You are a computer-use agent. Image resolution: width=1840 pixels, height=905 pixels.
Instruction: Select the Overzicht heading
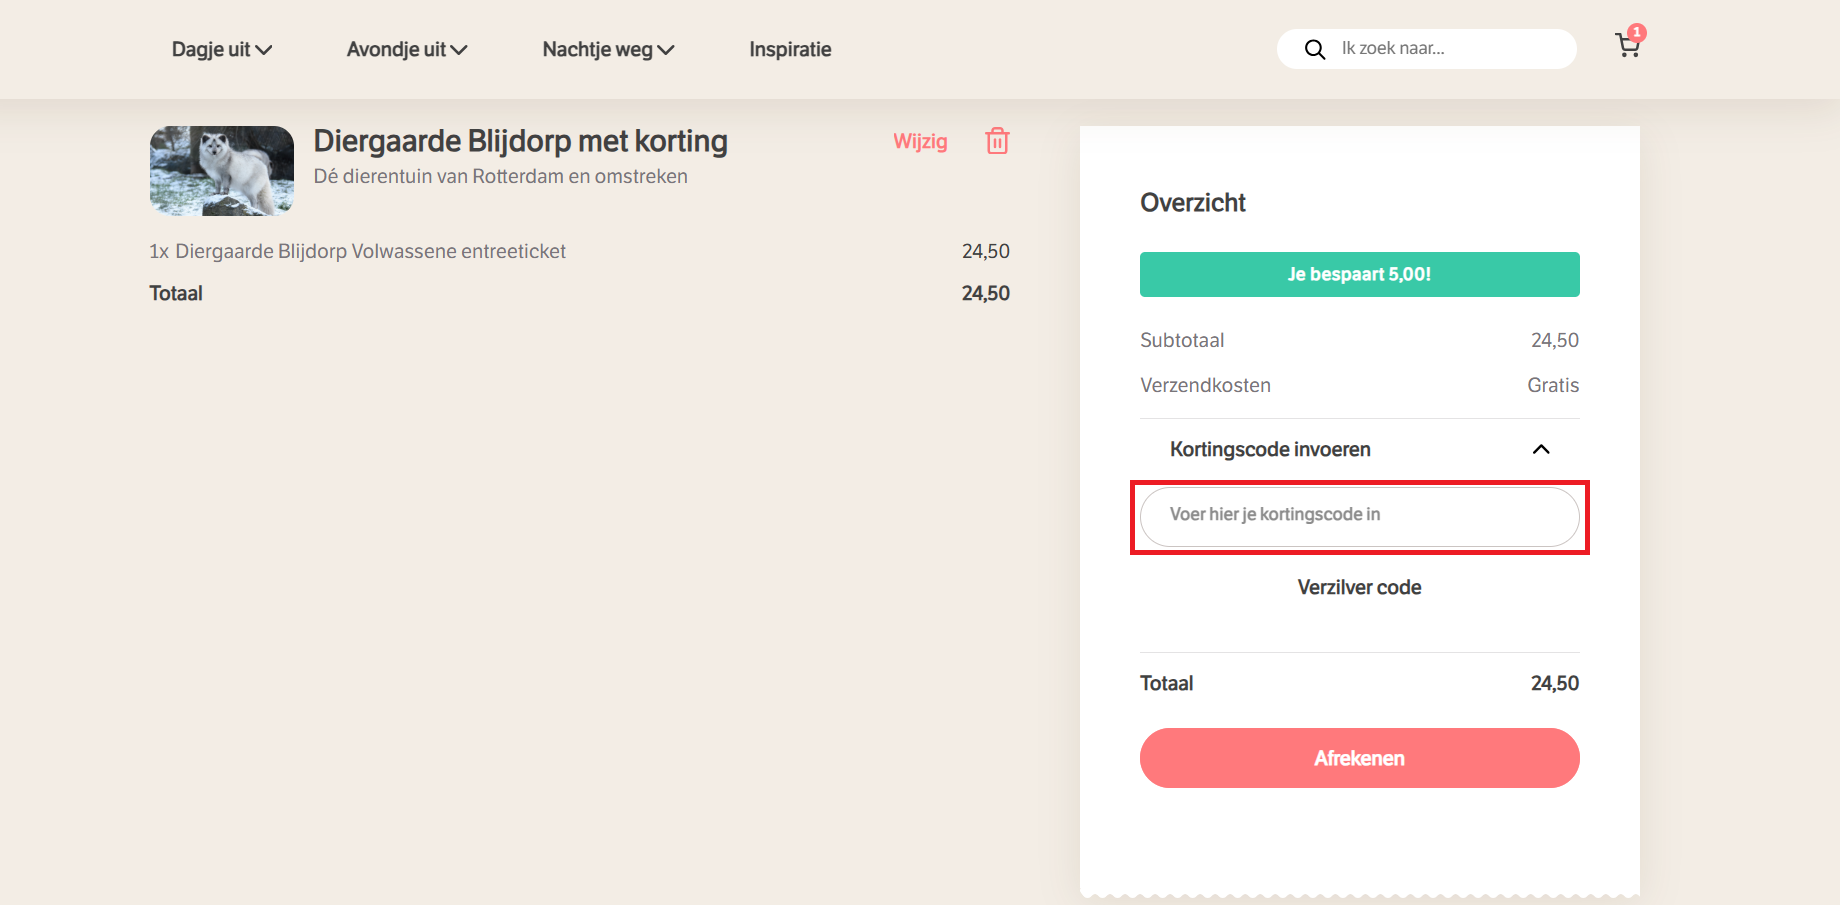pyautogui.click(x=1193, y=202)
